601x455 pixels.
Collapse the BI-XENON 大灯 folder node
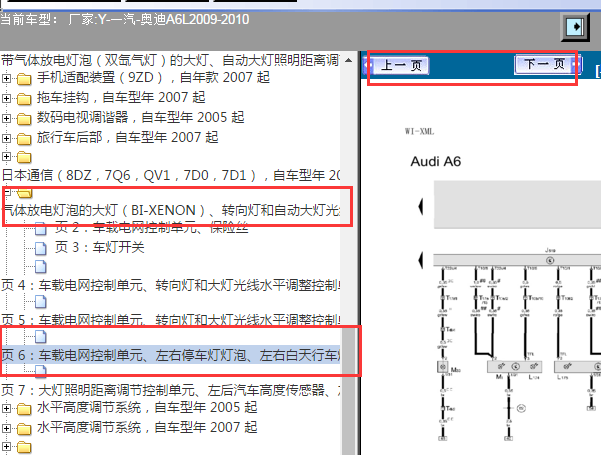(6, 192)
